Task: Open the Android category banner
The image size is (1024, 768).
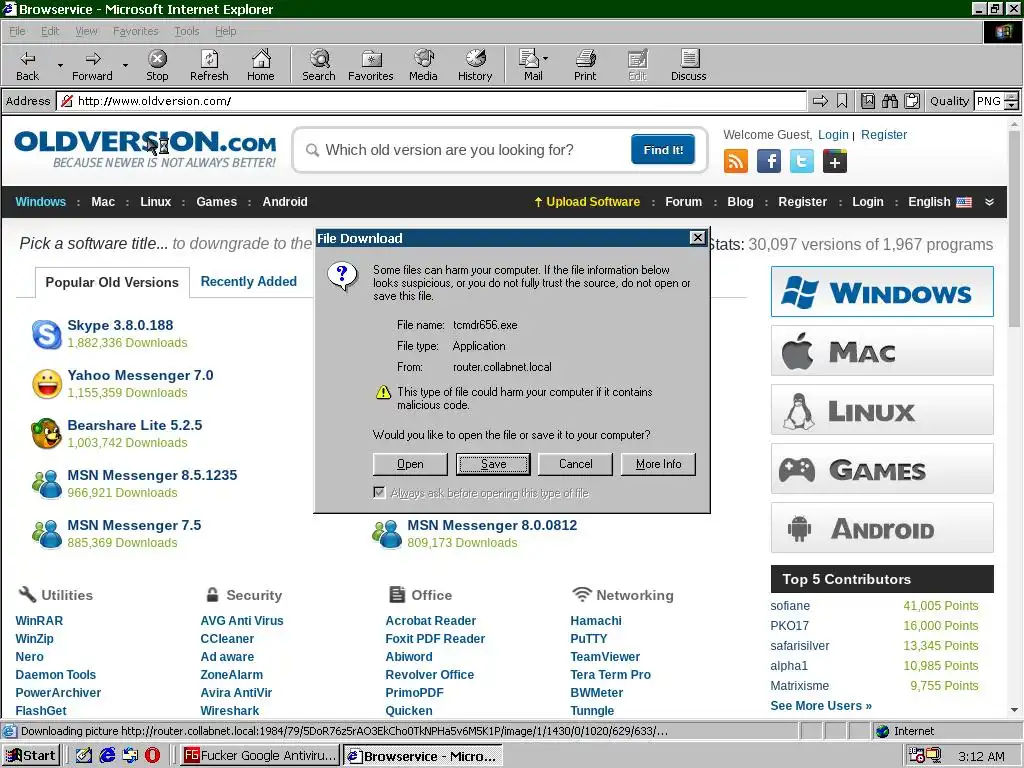Action: pos(882,528)
